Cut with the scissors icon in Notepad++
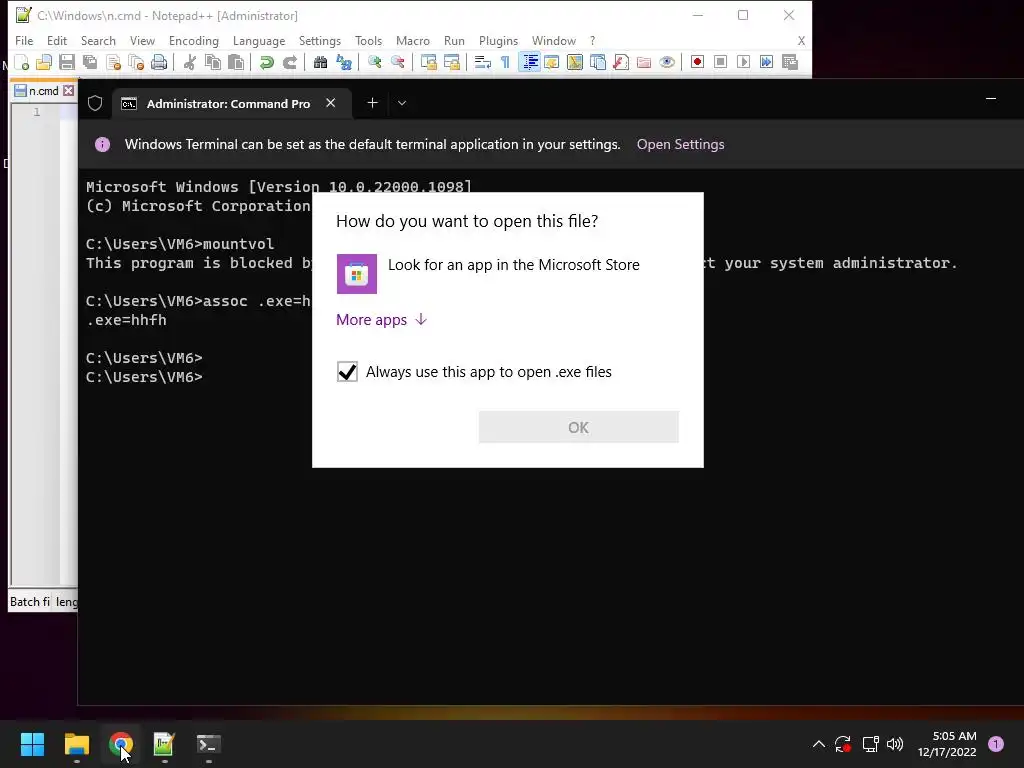The height and width of the screenshot is (768, 1024). pos(189,62)
